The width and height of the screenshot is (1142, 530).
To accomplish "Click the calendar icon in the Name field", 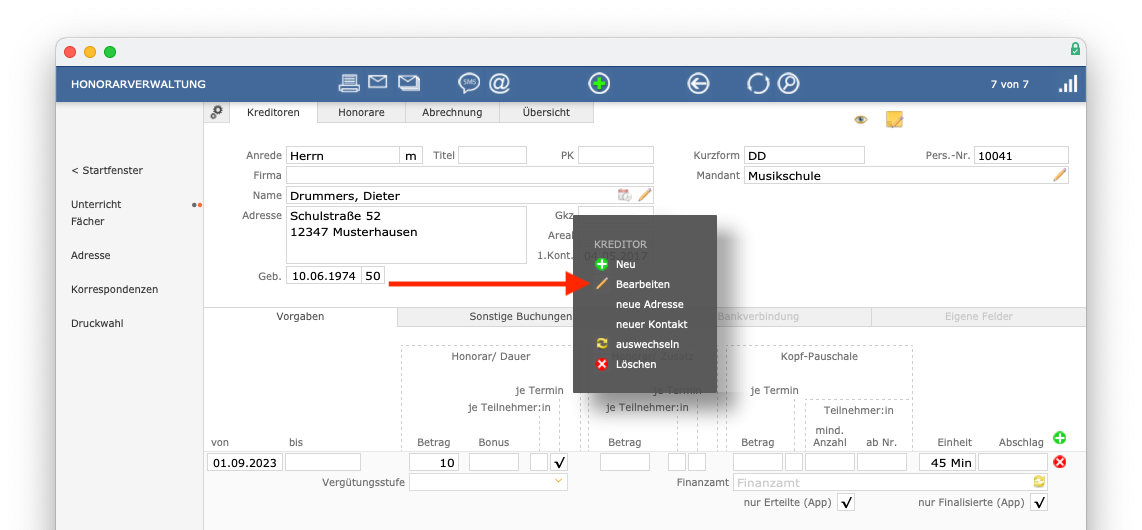I will [x=624, y=194].
